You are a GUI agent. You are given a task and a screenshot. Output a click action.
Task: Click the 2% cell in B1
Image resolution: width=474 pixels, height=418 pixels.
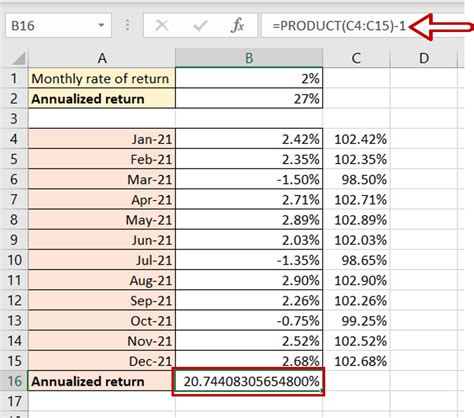(x=249, y=79)
